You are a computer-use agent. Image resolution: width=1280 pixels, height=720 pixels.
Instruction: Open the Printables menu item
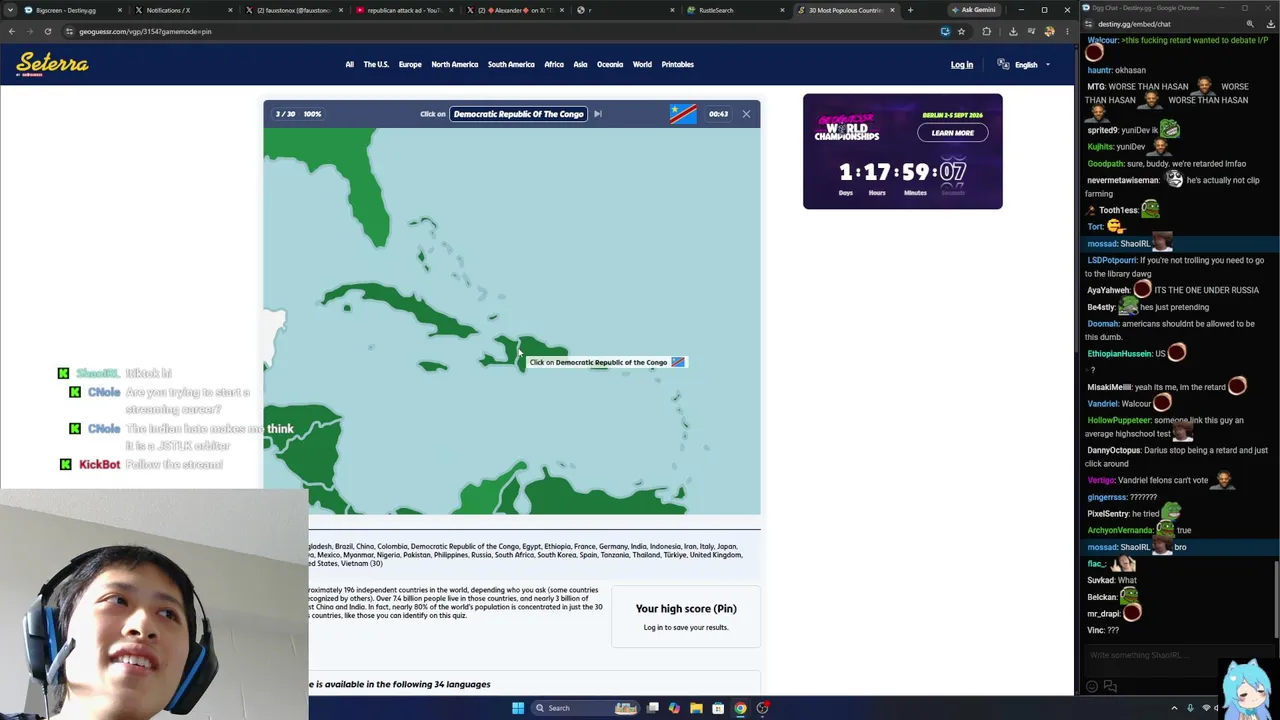[677, 65]
